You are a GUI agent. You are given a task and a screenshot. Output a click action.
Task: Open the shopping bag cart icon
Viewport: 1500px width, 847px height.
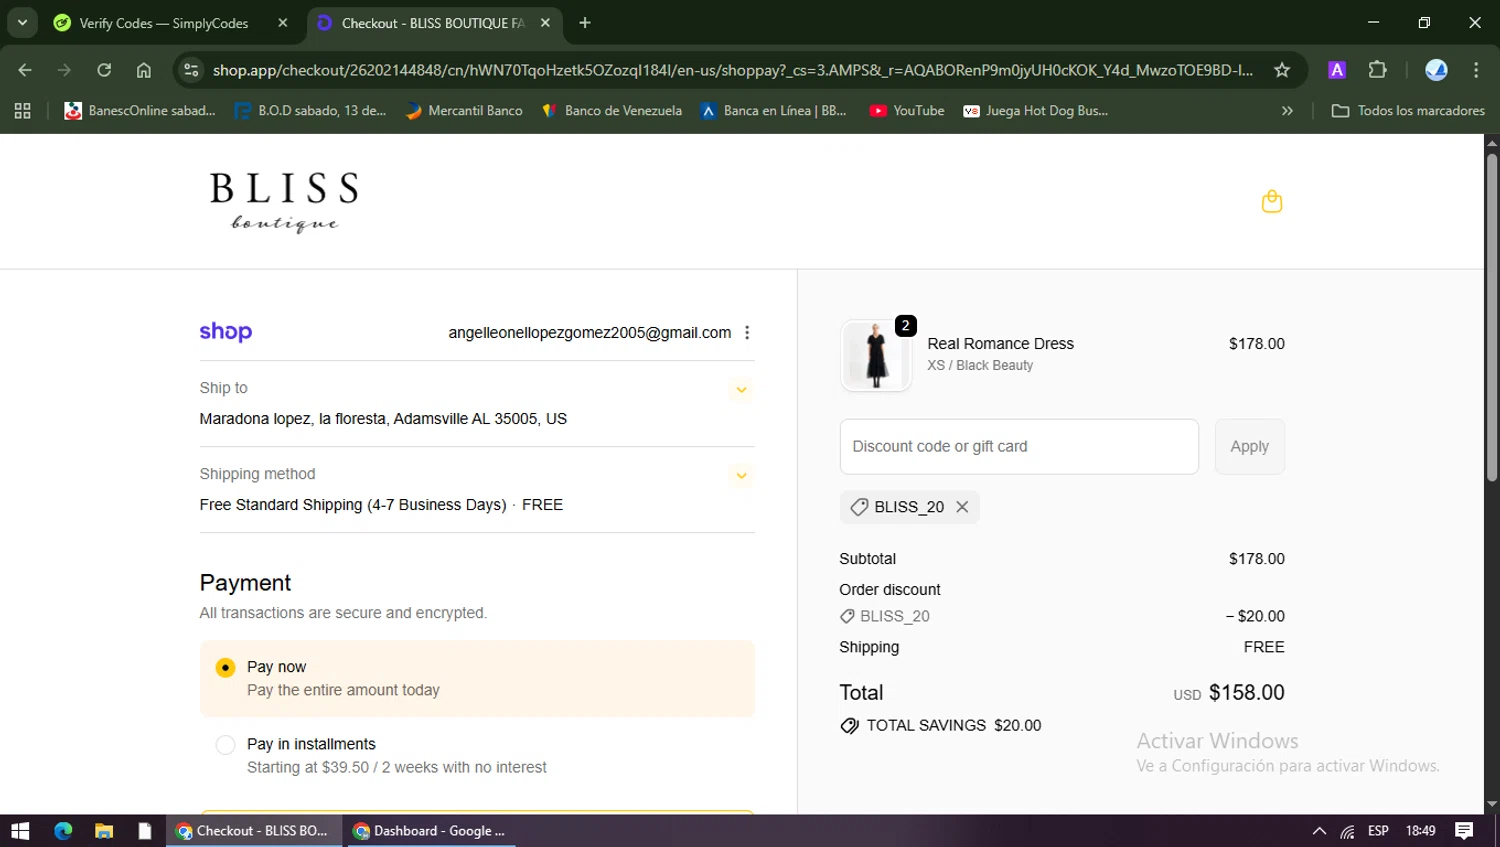coord(1271,201)
